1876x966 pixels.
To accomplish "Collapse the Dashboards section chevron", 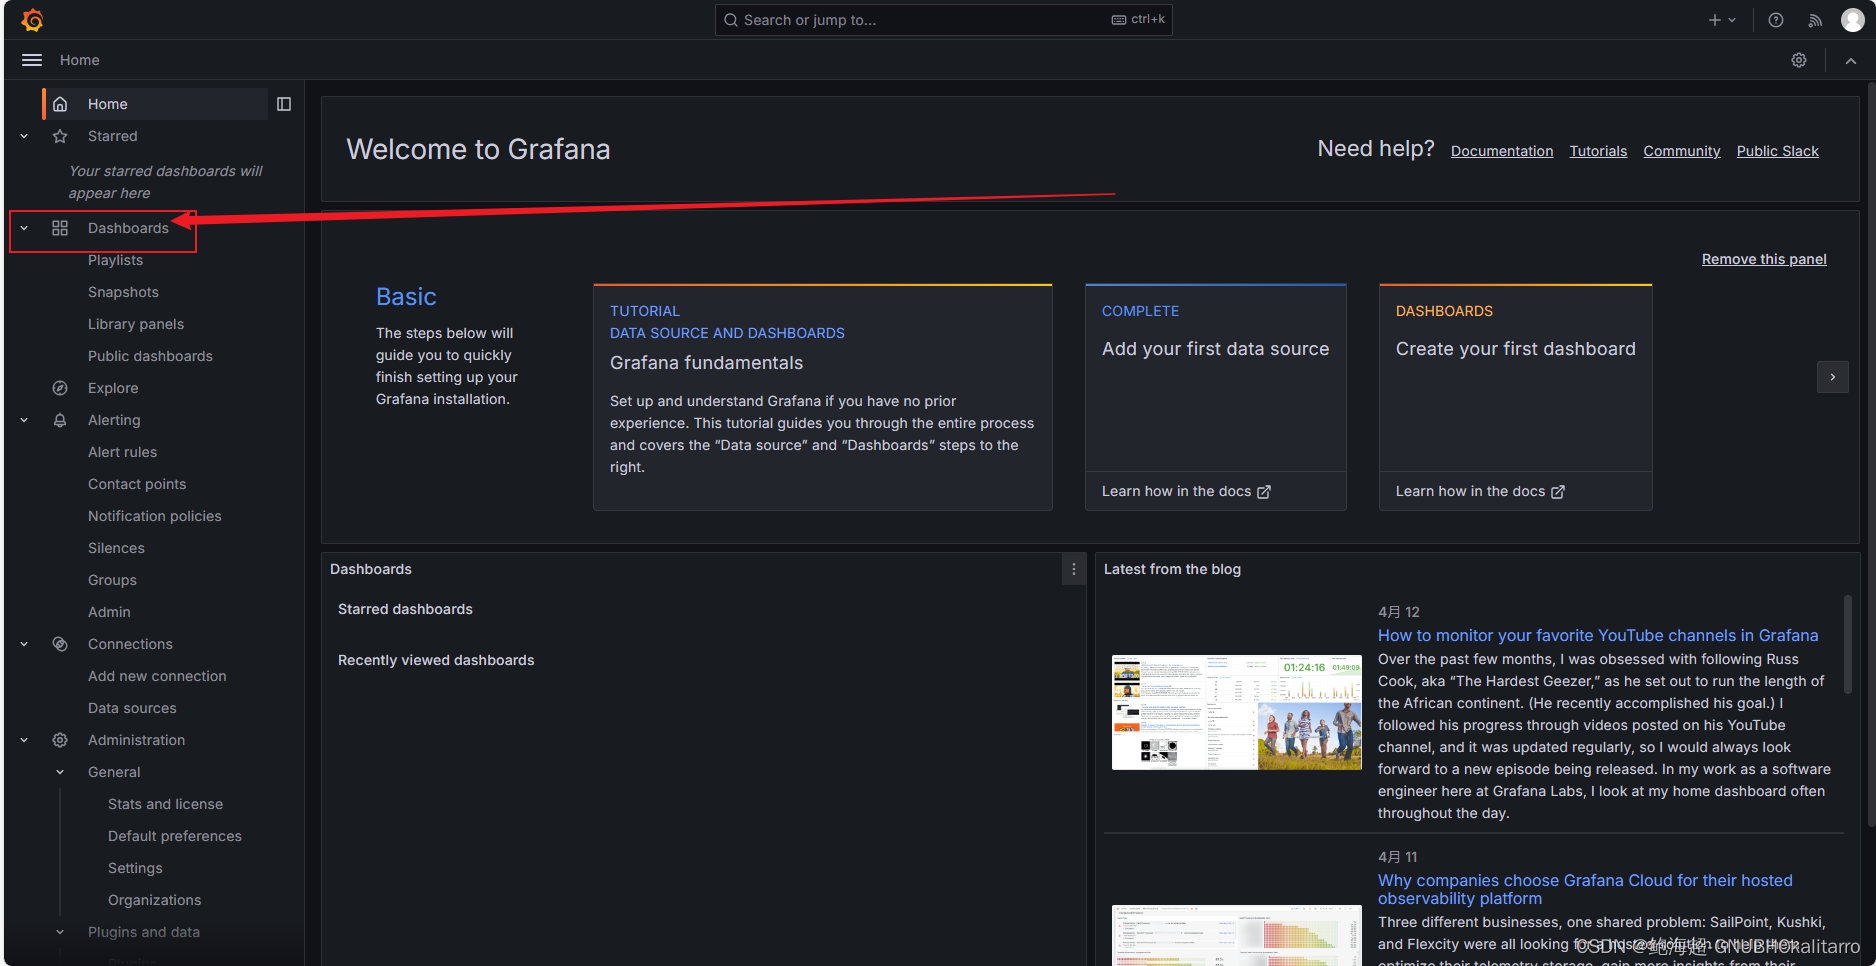I will 24,228.
